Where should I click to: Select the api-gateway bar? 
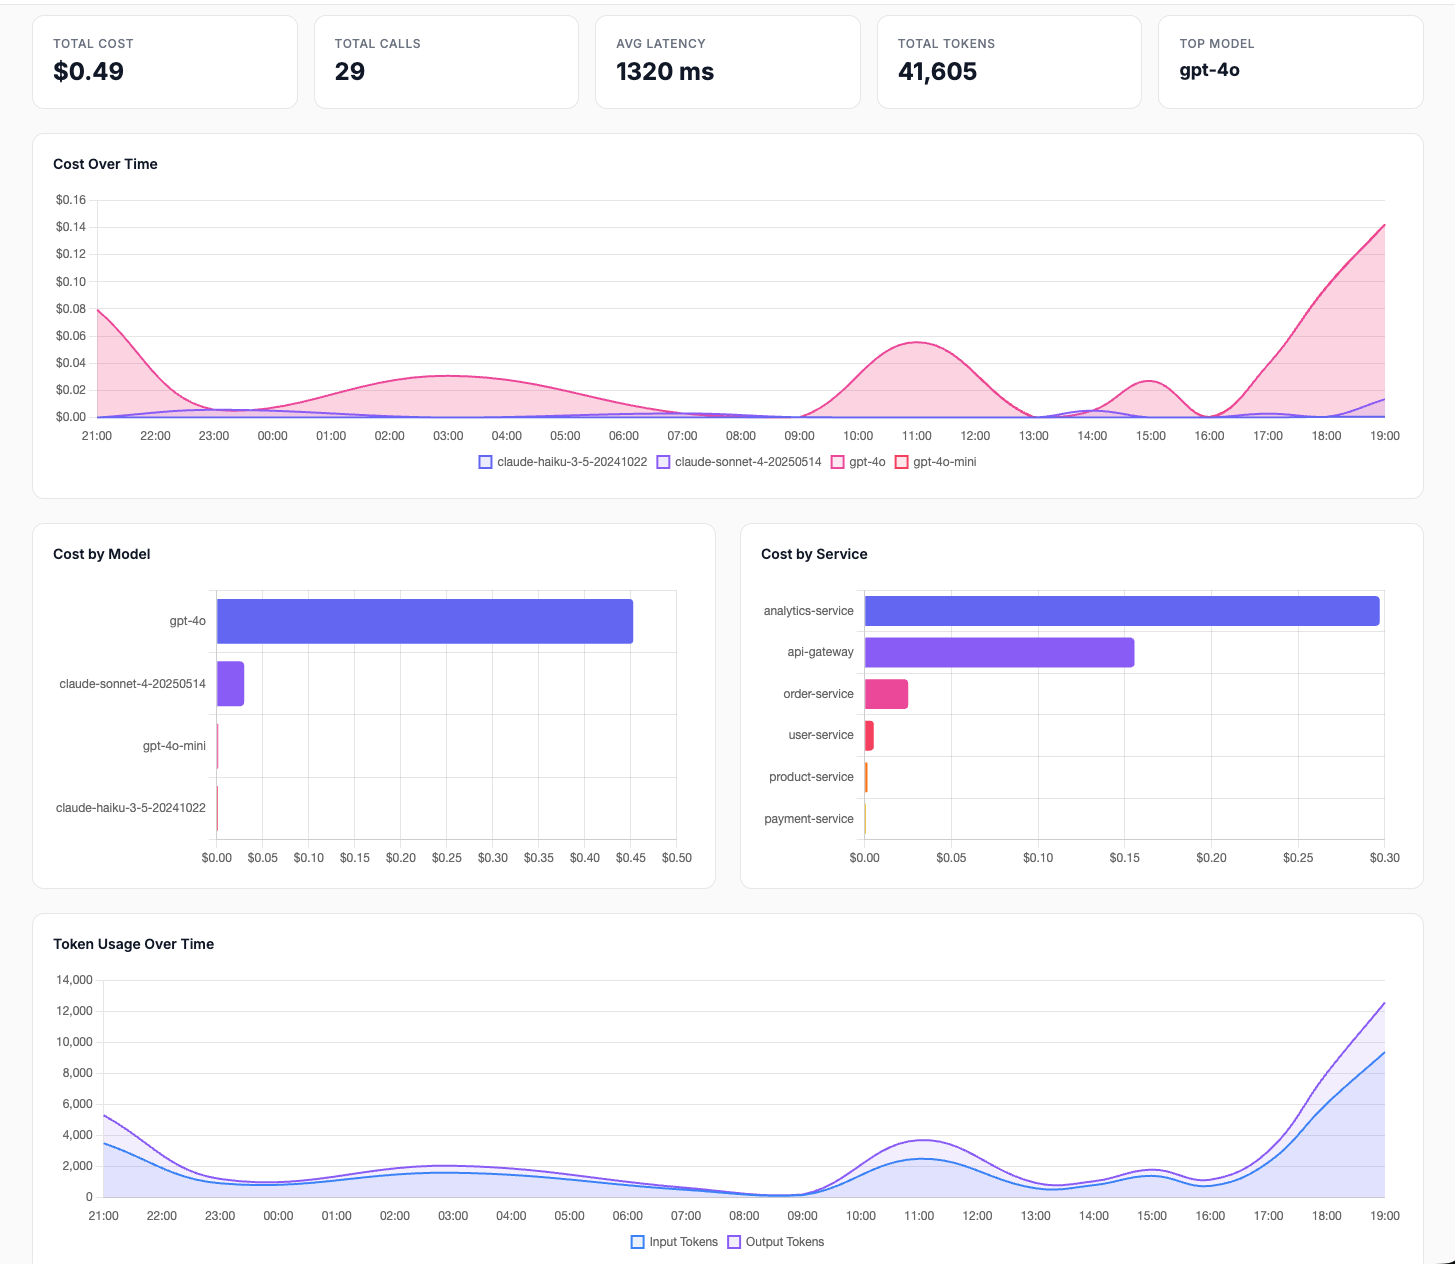[x=1000, y=651]
